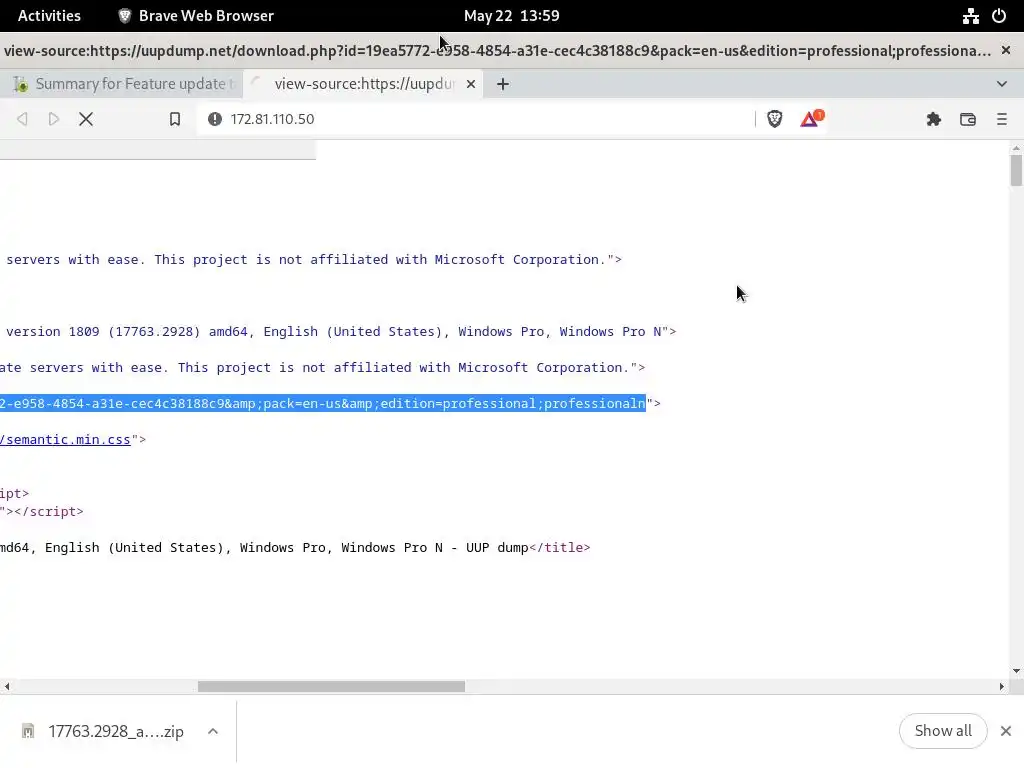1024x768 pixels.
Task: Open the Activities overview
Action: 49,16
